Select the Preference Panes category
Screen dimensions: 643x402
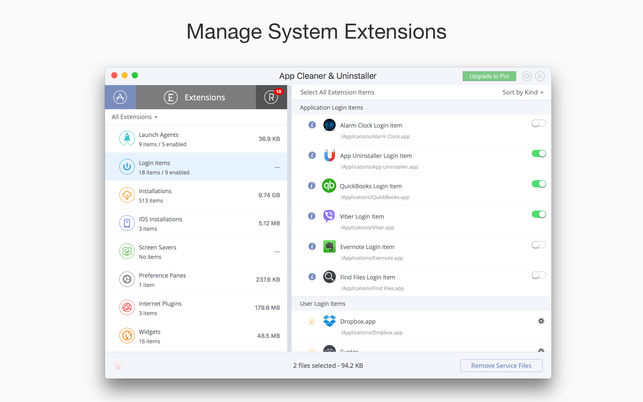coord(196,279)
